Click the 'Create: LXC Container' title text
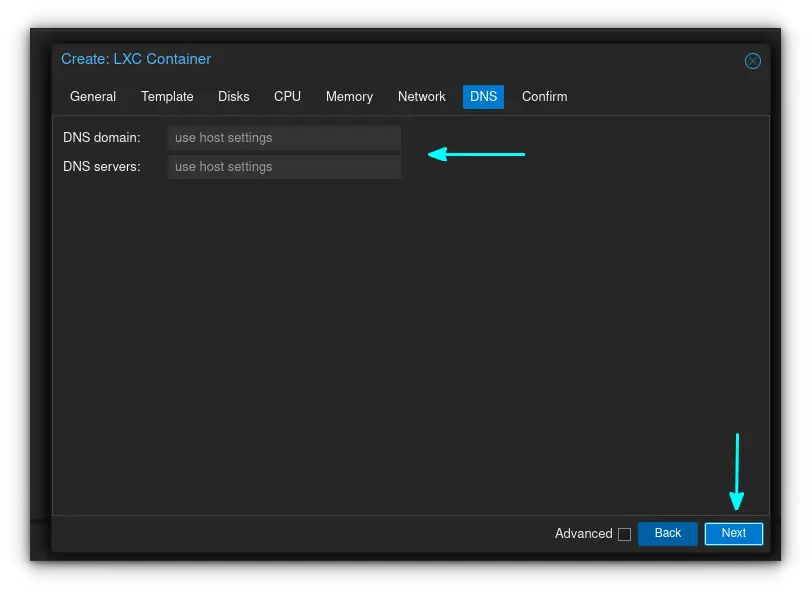This screenshot has width=811, height=593. (x=136, y=59)
